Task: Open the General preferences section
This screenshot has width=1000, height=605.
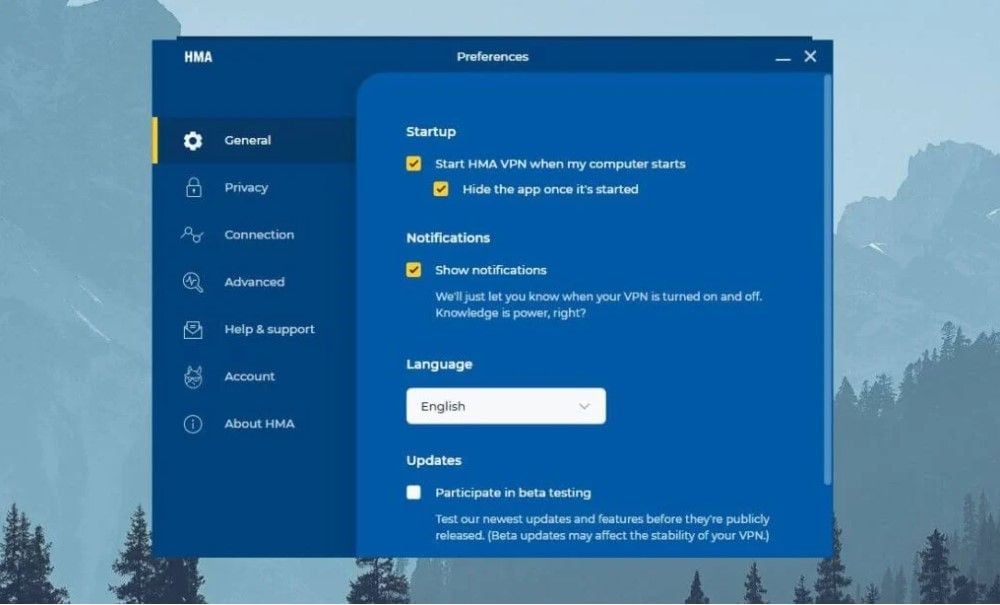Action: [x=254, y=140]
